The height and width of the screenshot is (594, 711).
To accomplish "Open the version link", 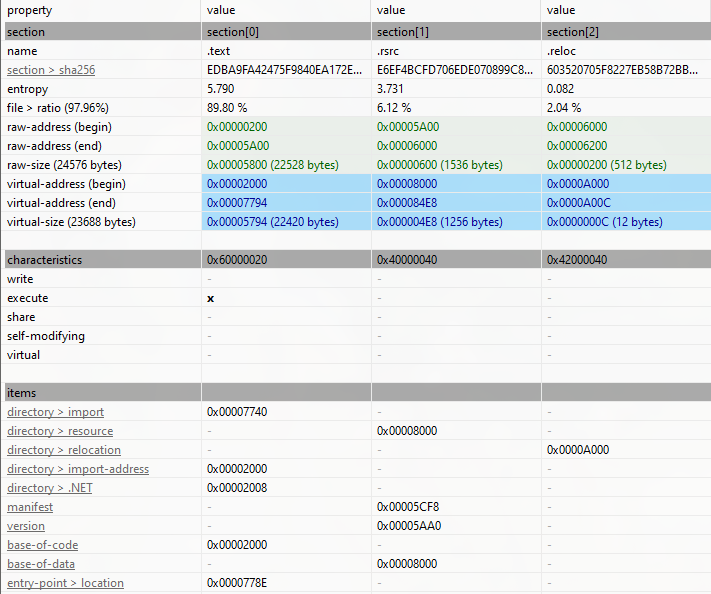I will point(26,526).
